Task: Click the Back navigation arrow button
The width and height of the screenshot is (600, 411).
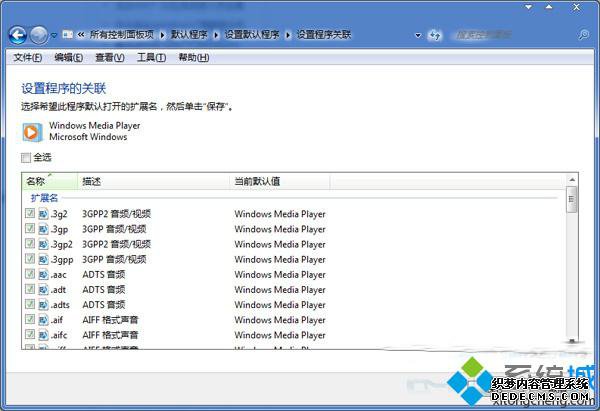Action: pos(18,35)
